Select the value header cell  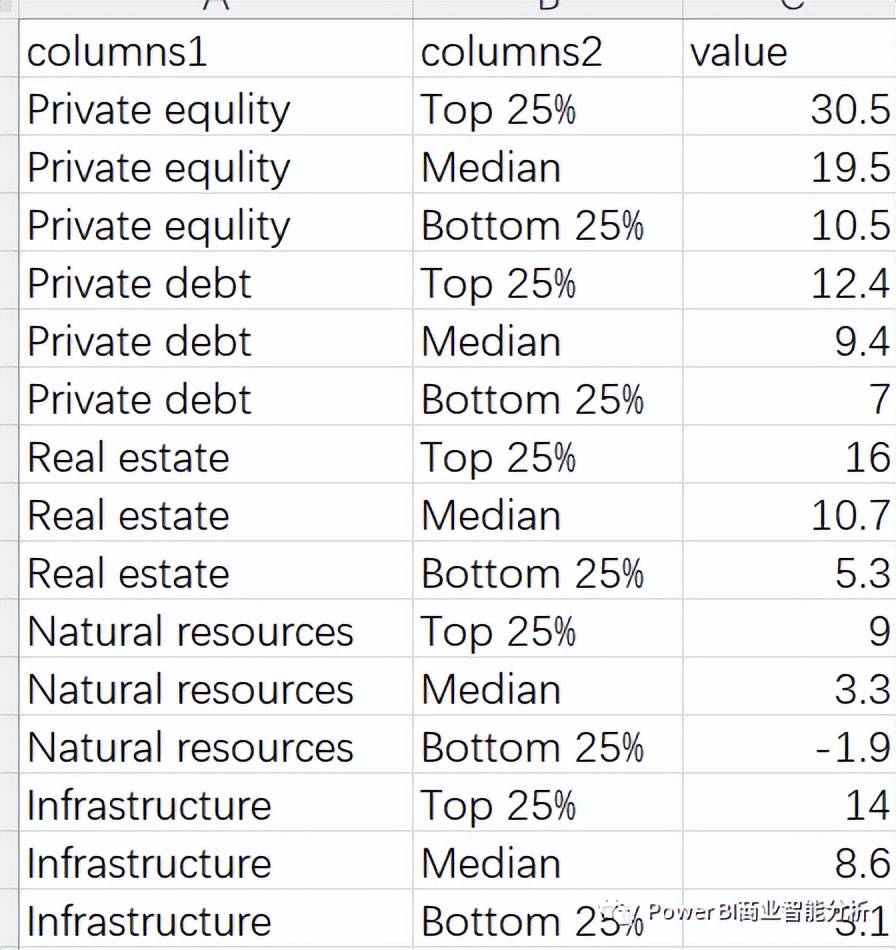click(789, 48)
